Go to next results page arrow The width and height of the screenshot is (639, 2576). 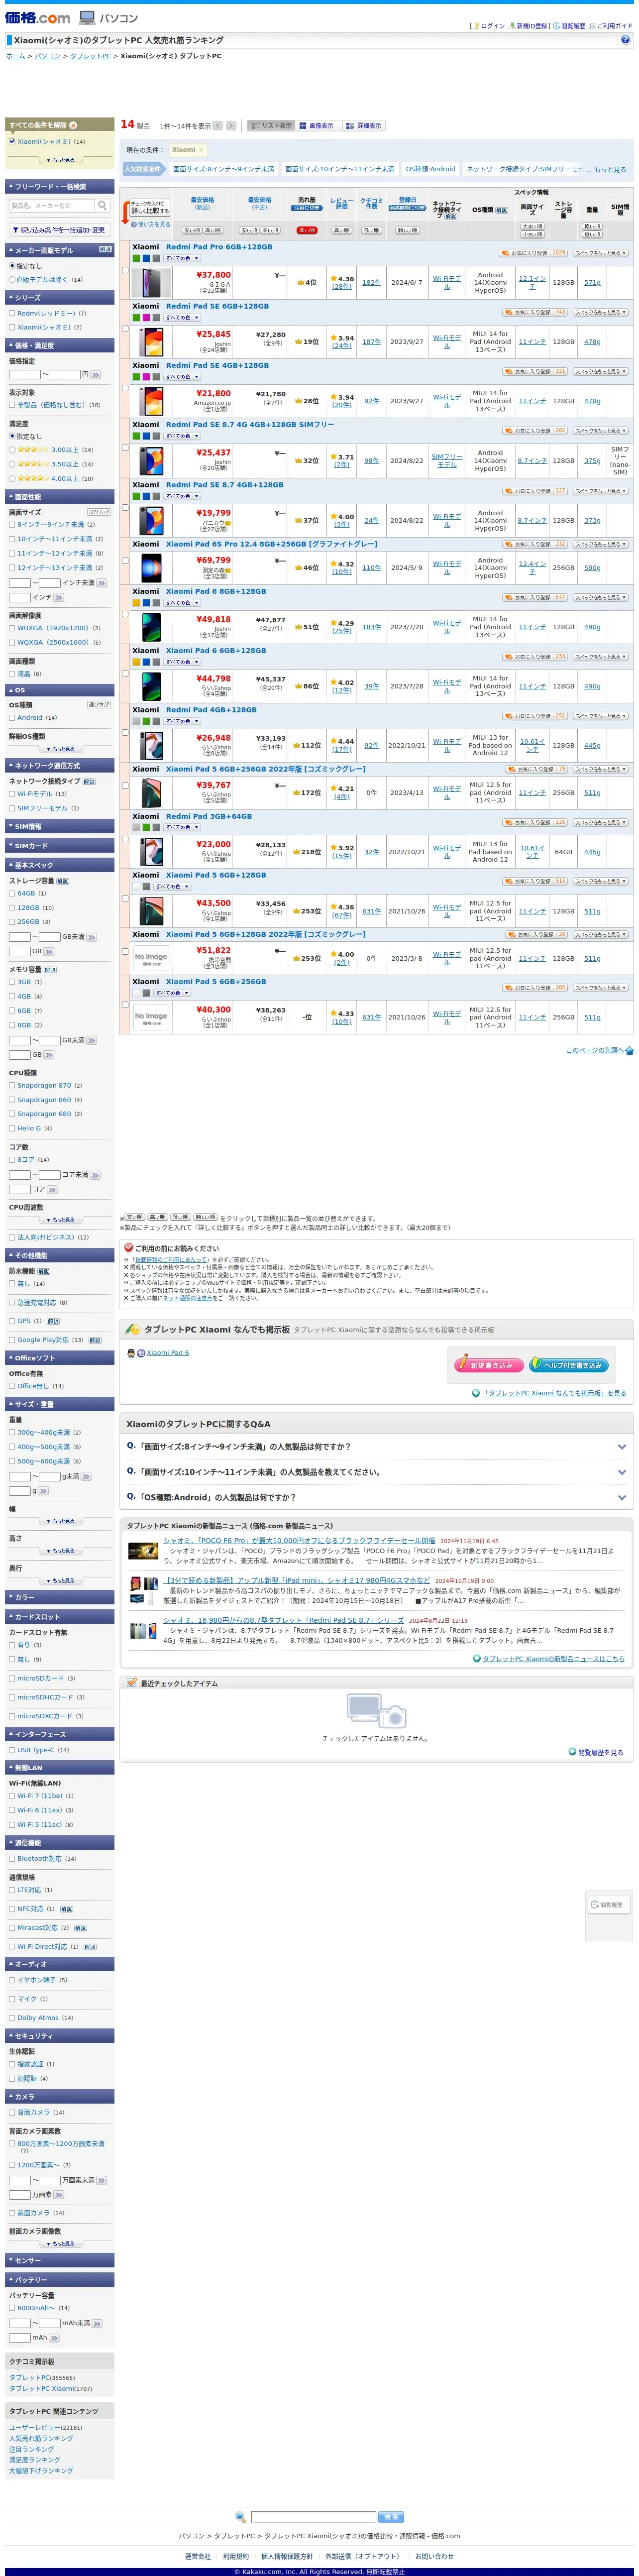tap(231, 126)
